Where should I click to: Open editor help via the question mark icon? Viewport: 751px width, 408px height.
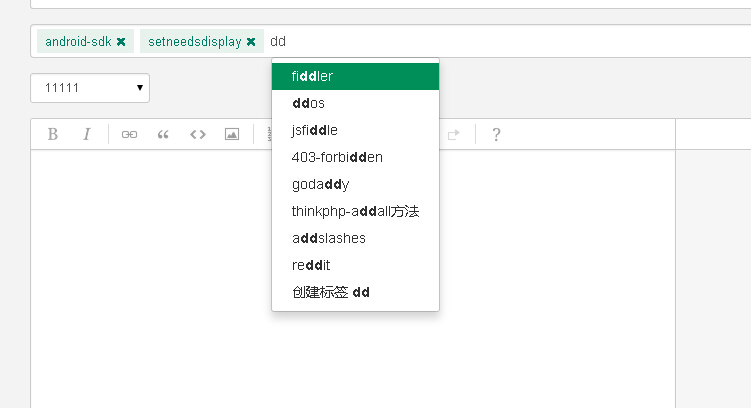pos(496,135)
